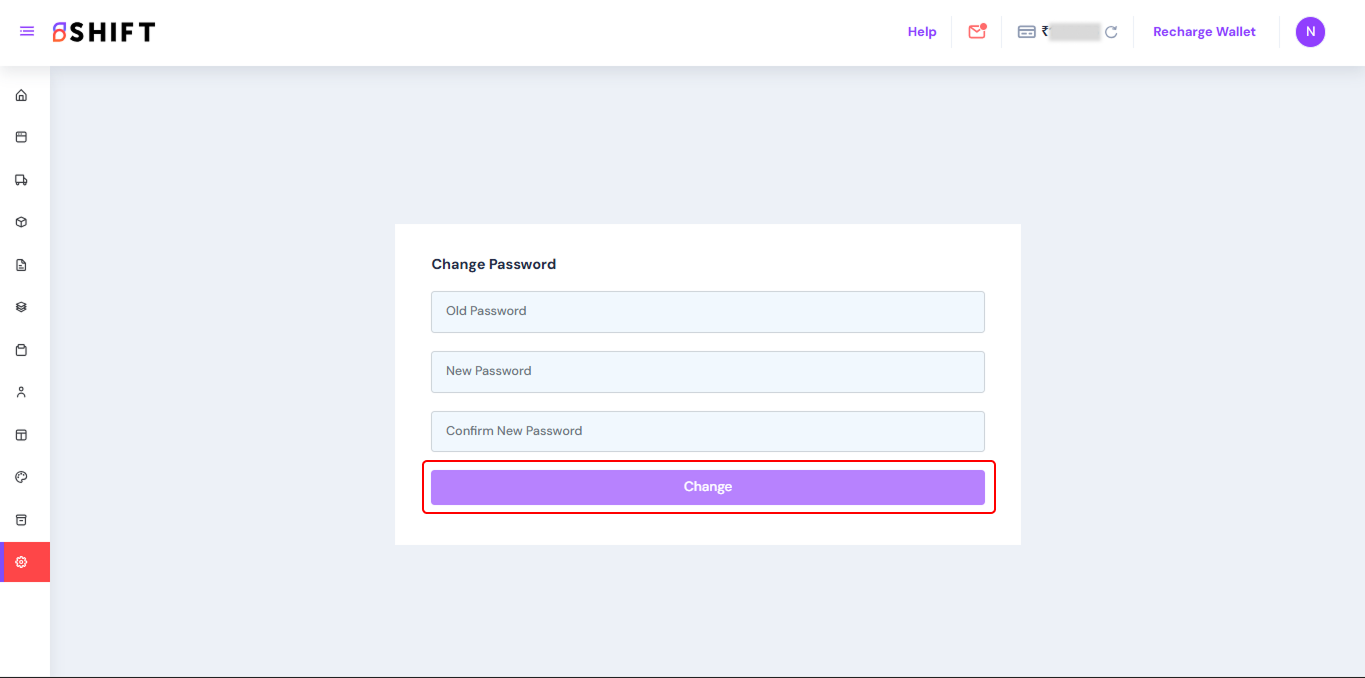Refresh the wallet balance
The height and width of the screenshot is (678, 1365).
(1111, 32)
